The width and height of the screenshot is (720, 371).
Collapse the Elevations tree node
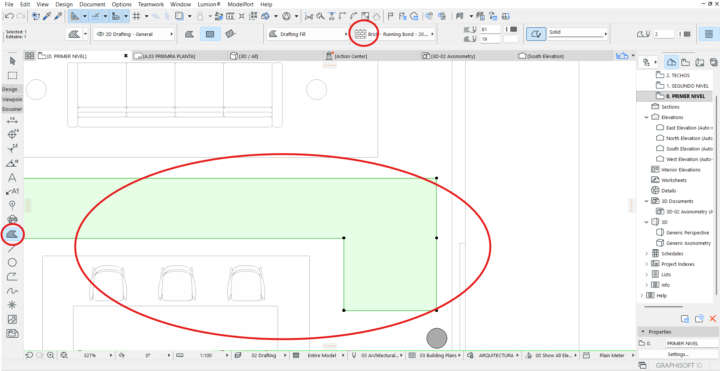pyautogui.click(x=647, y=118)
